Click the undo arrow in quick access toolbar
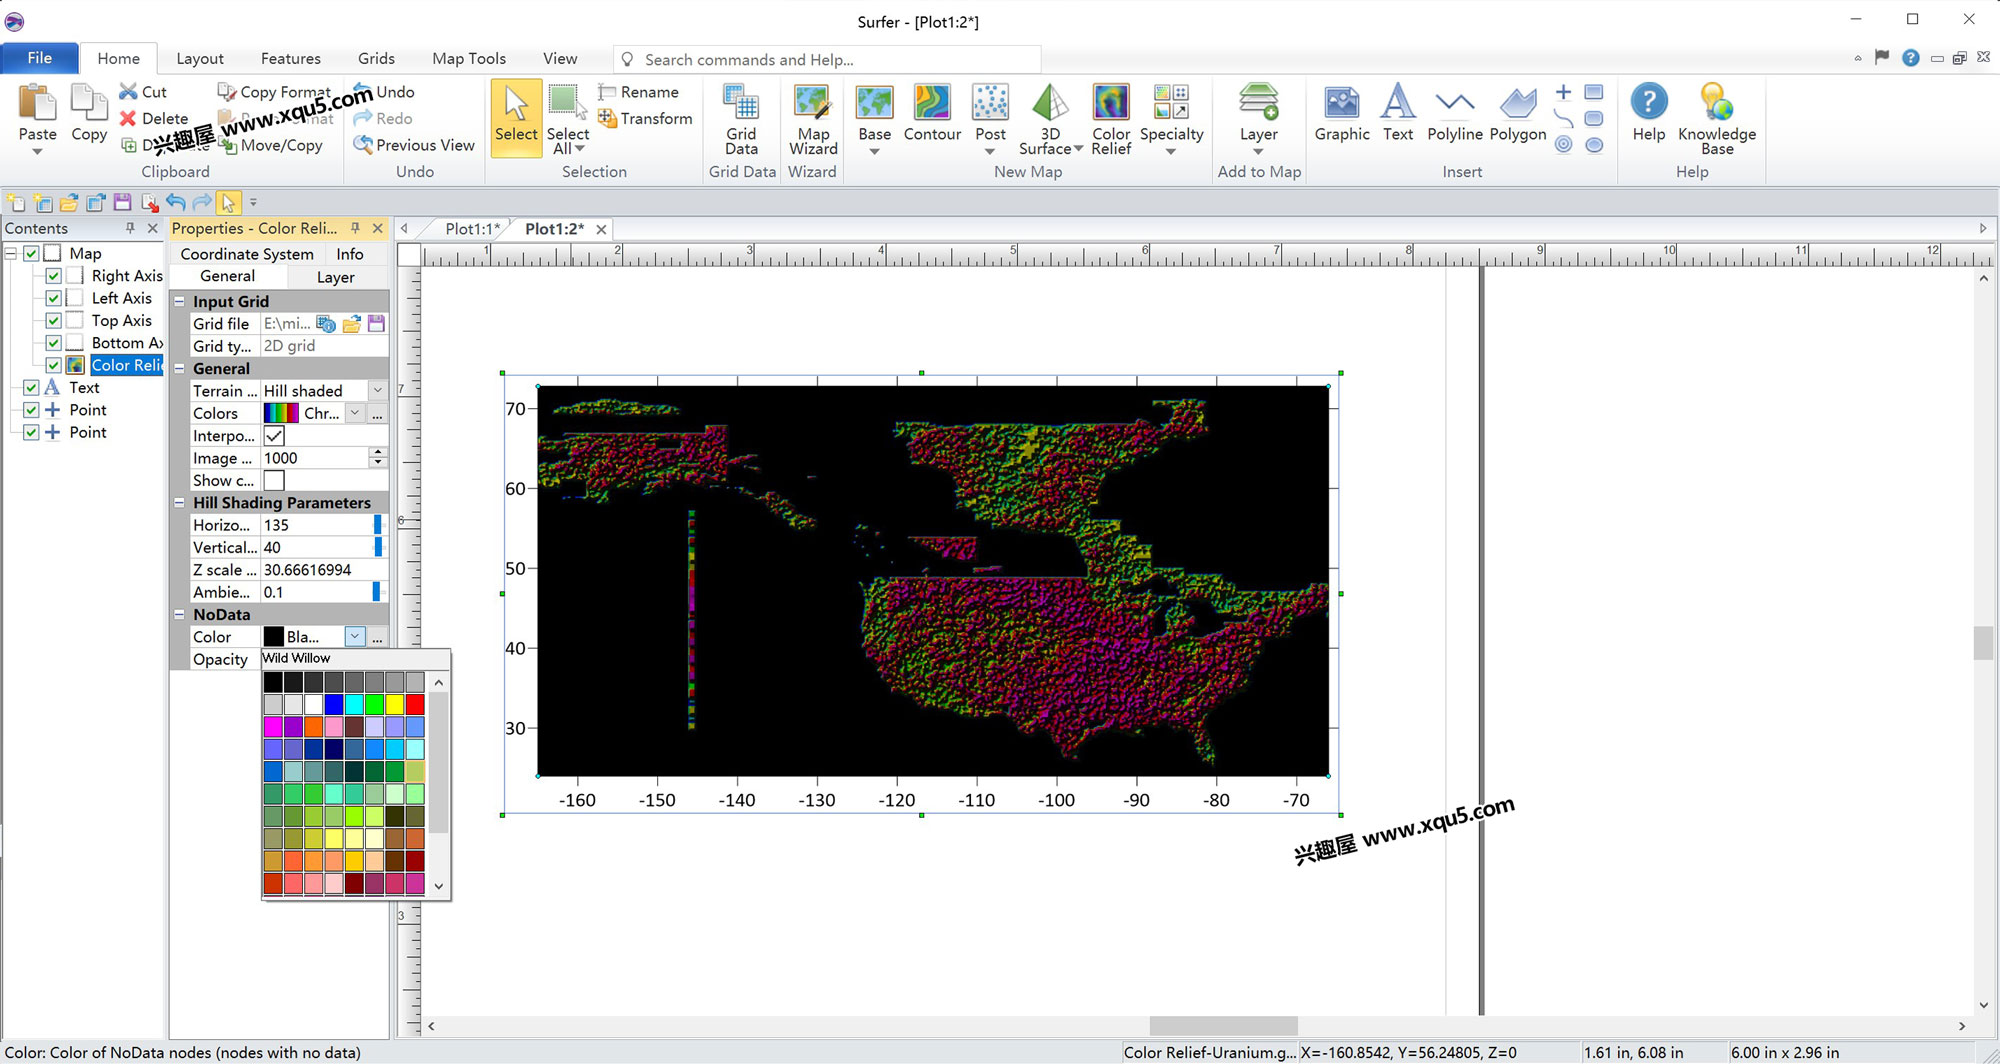Screen dimensions: 2000x1064 point(176,202)
